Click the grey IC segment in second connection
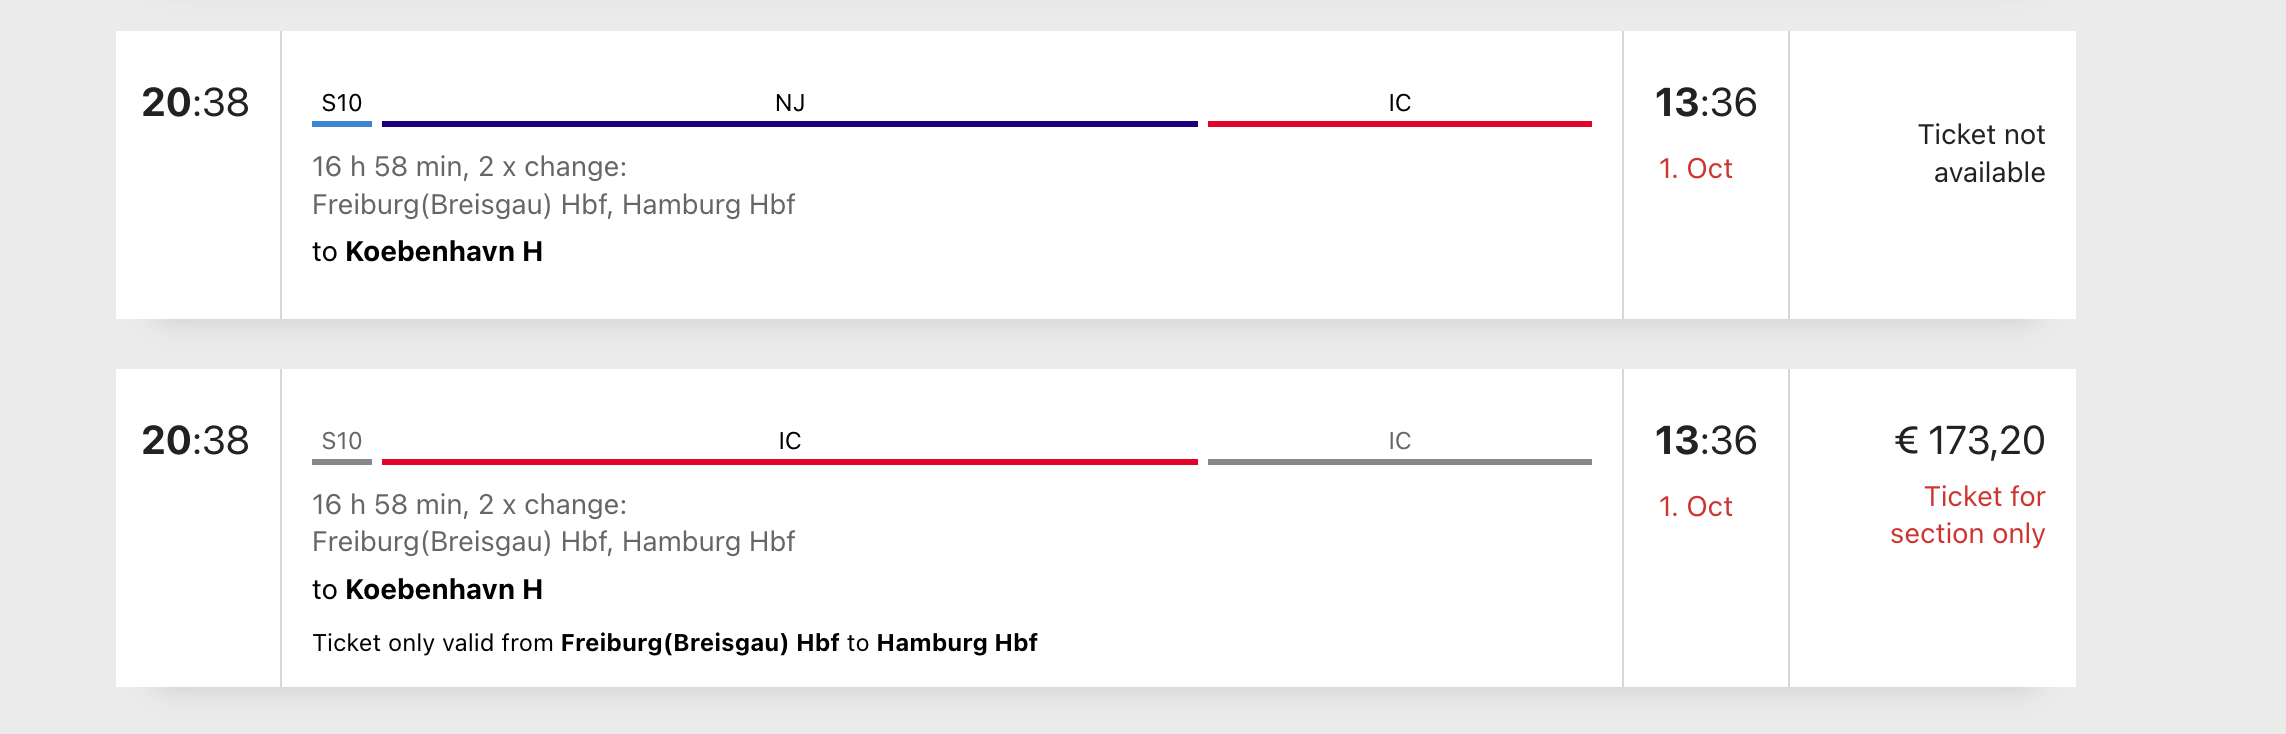 tap(1400, 447)
